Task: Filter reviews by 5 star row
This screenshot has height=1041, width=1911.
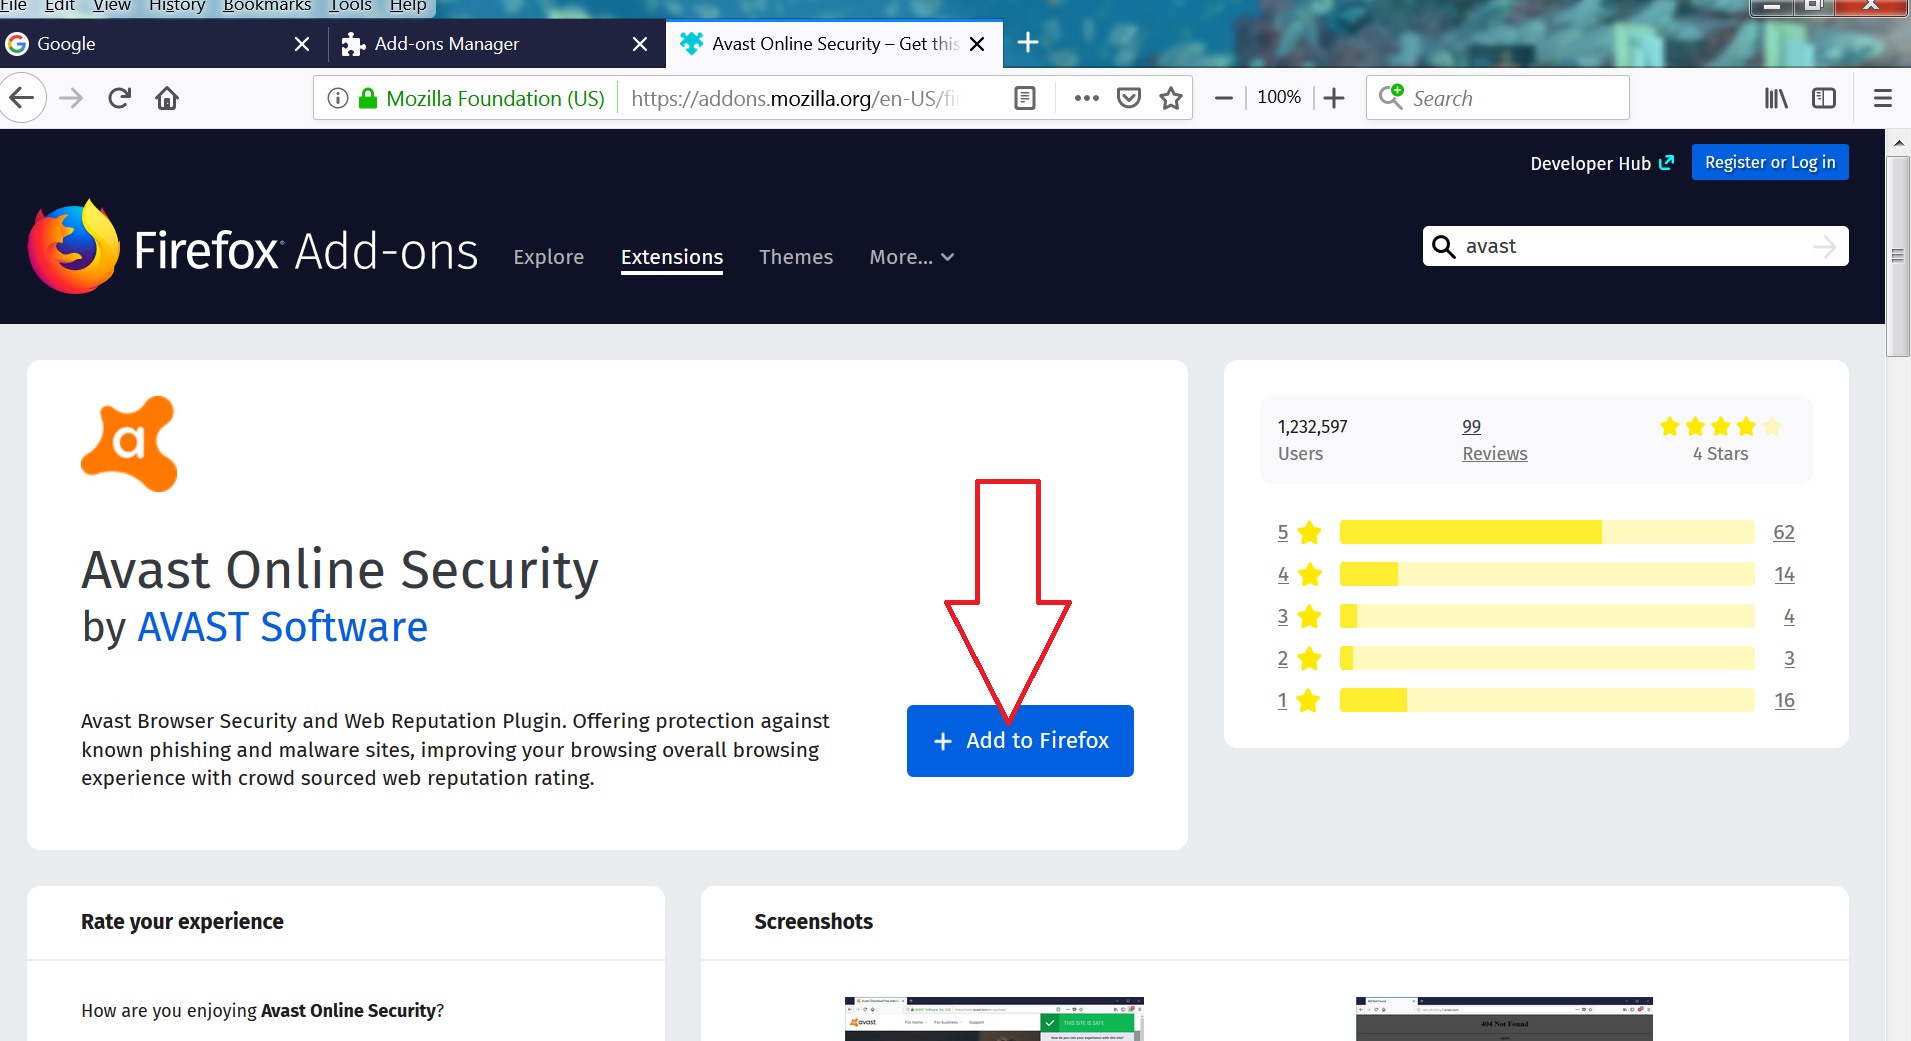Action: pyautogui.click(x=1536, y=532)
